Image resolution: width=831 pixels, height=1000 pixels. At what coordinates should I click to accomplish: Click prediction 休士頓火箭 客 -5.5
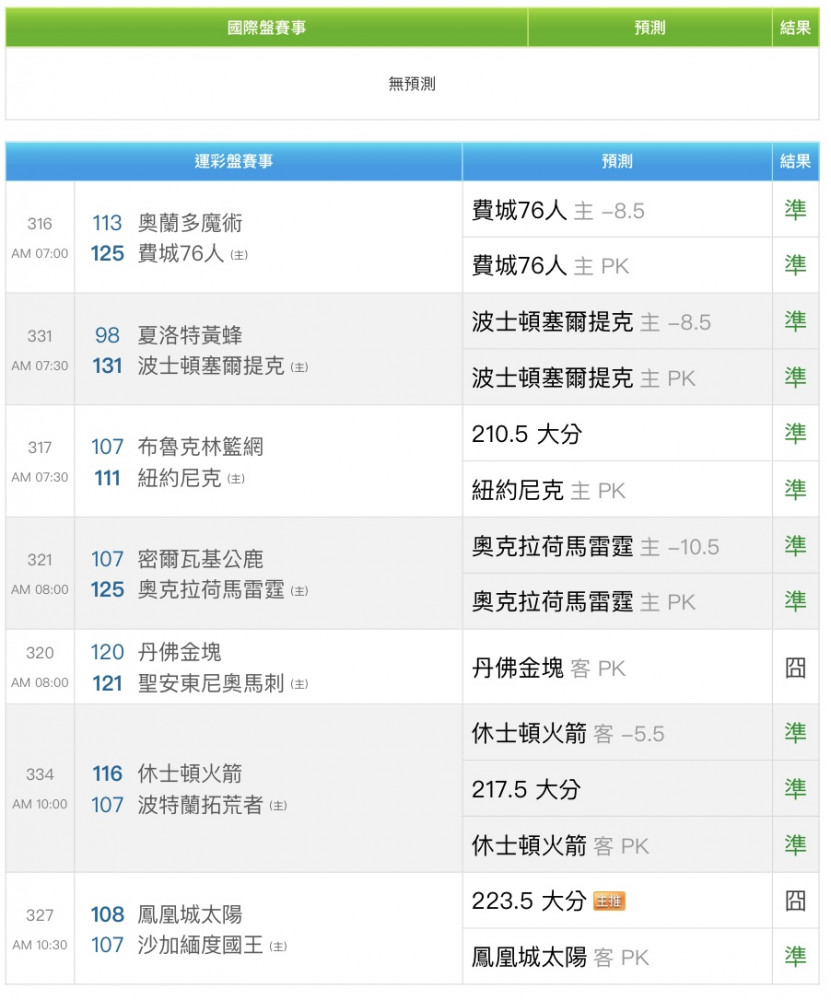[x=568, y=733]
